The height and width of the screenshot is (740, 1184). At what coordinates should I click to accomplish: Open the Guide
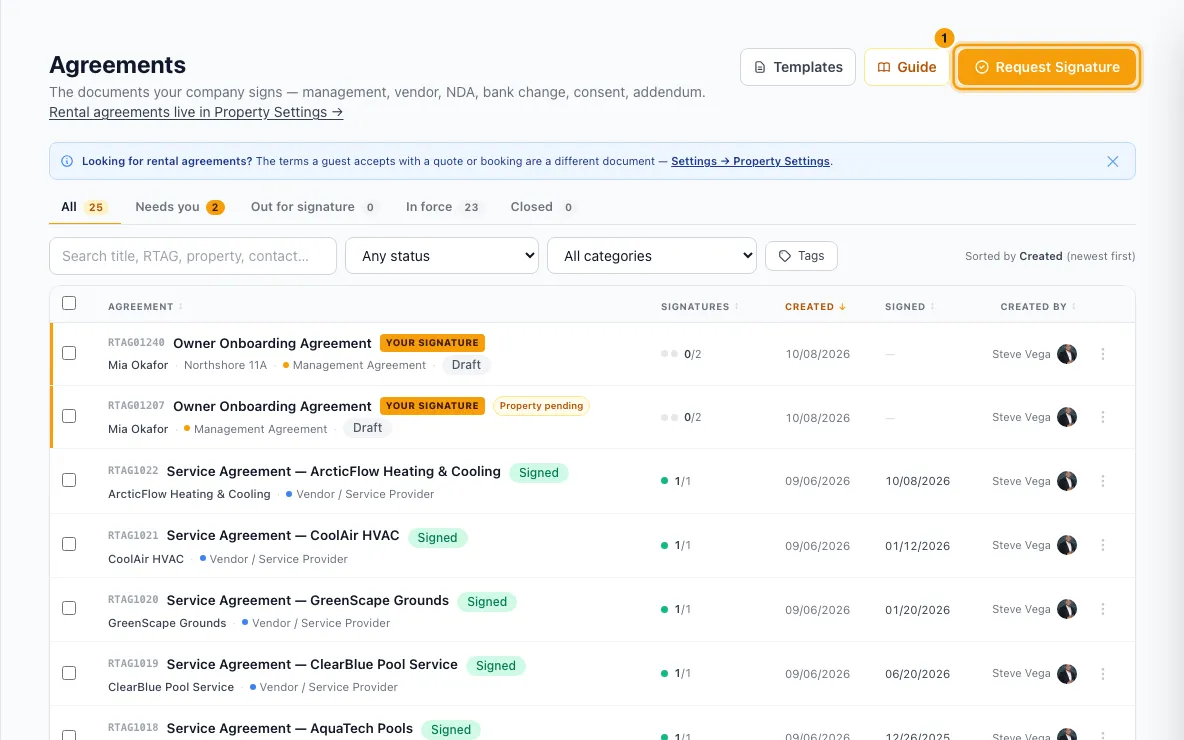906,67
